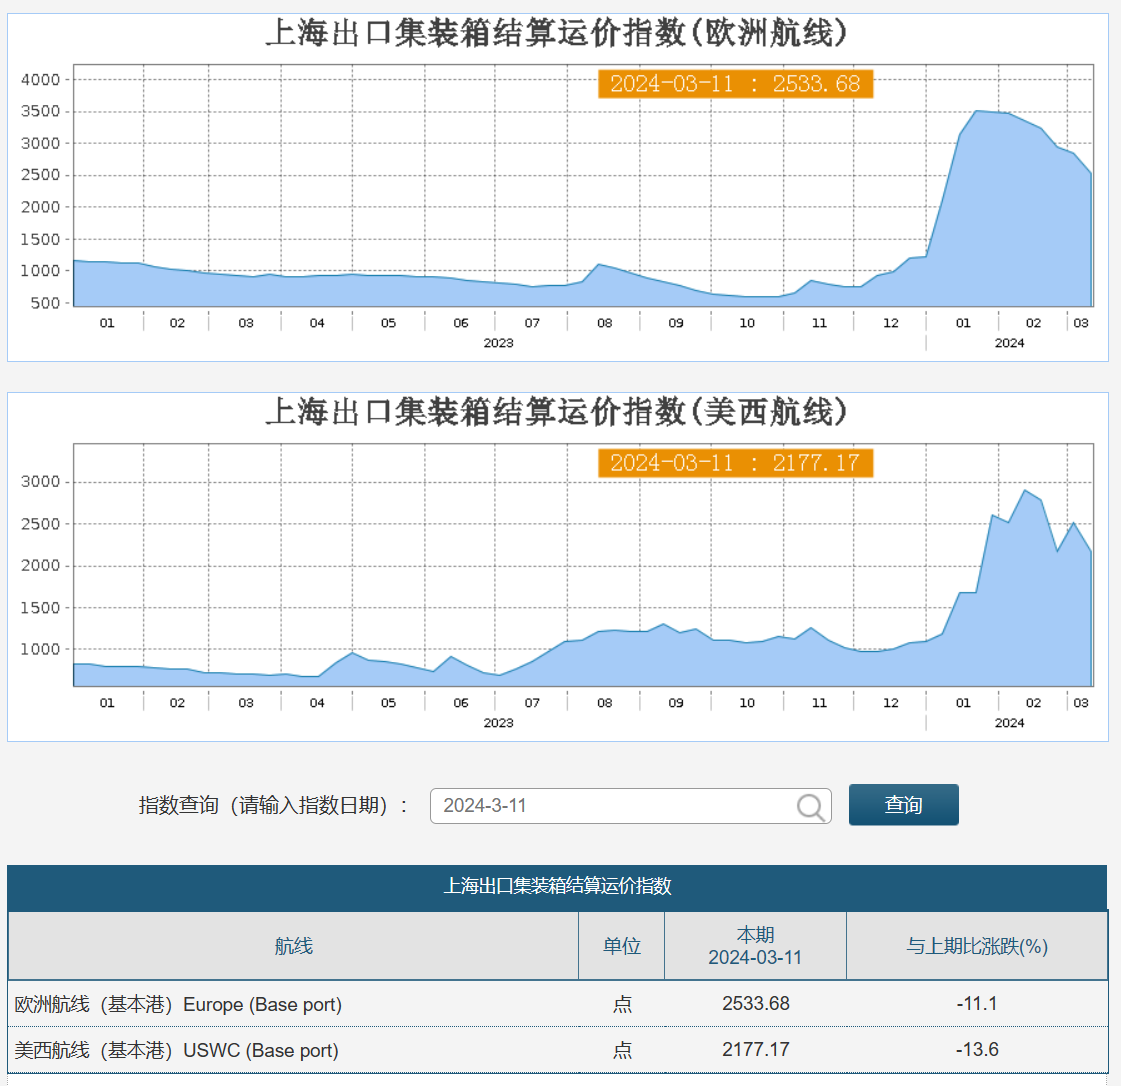
Task: Click the 美西航线 chart title
Action: (x=556, y=412)
